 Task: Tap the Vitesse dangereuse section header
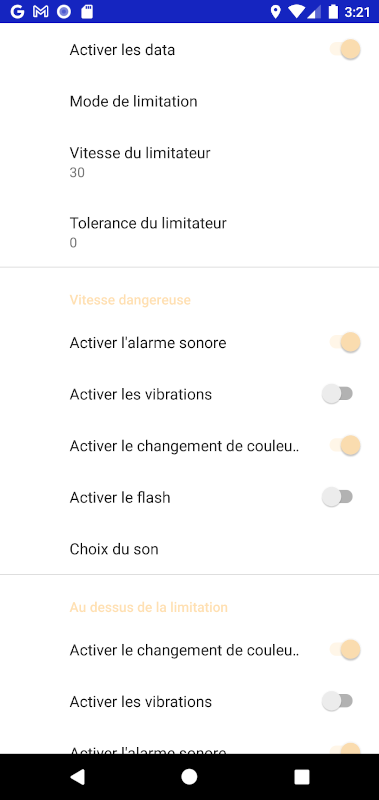tap(130, 299)
